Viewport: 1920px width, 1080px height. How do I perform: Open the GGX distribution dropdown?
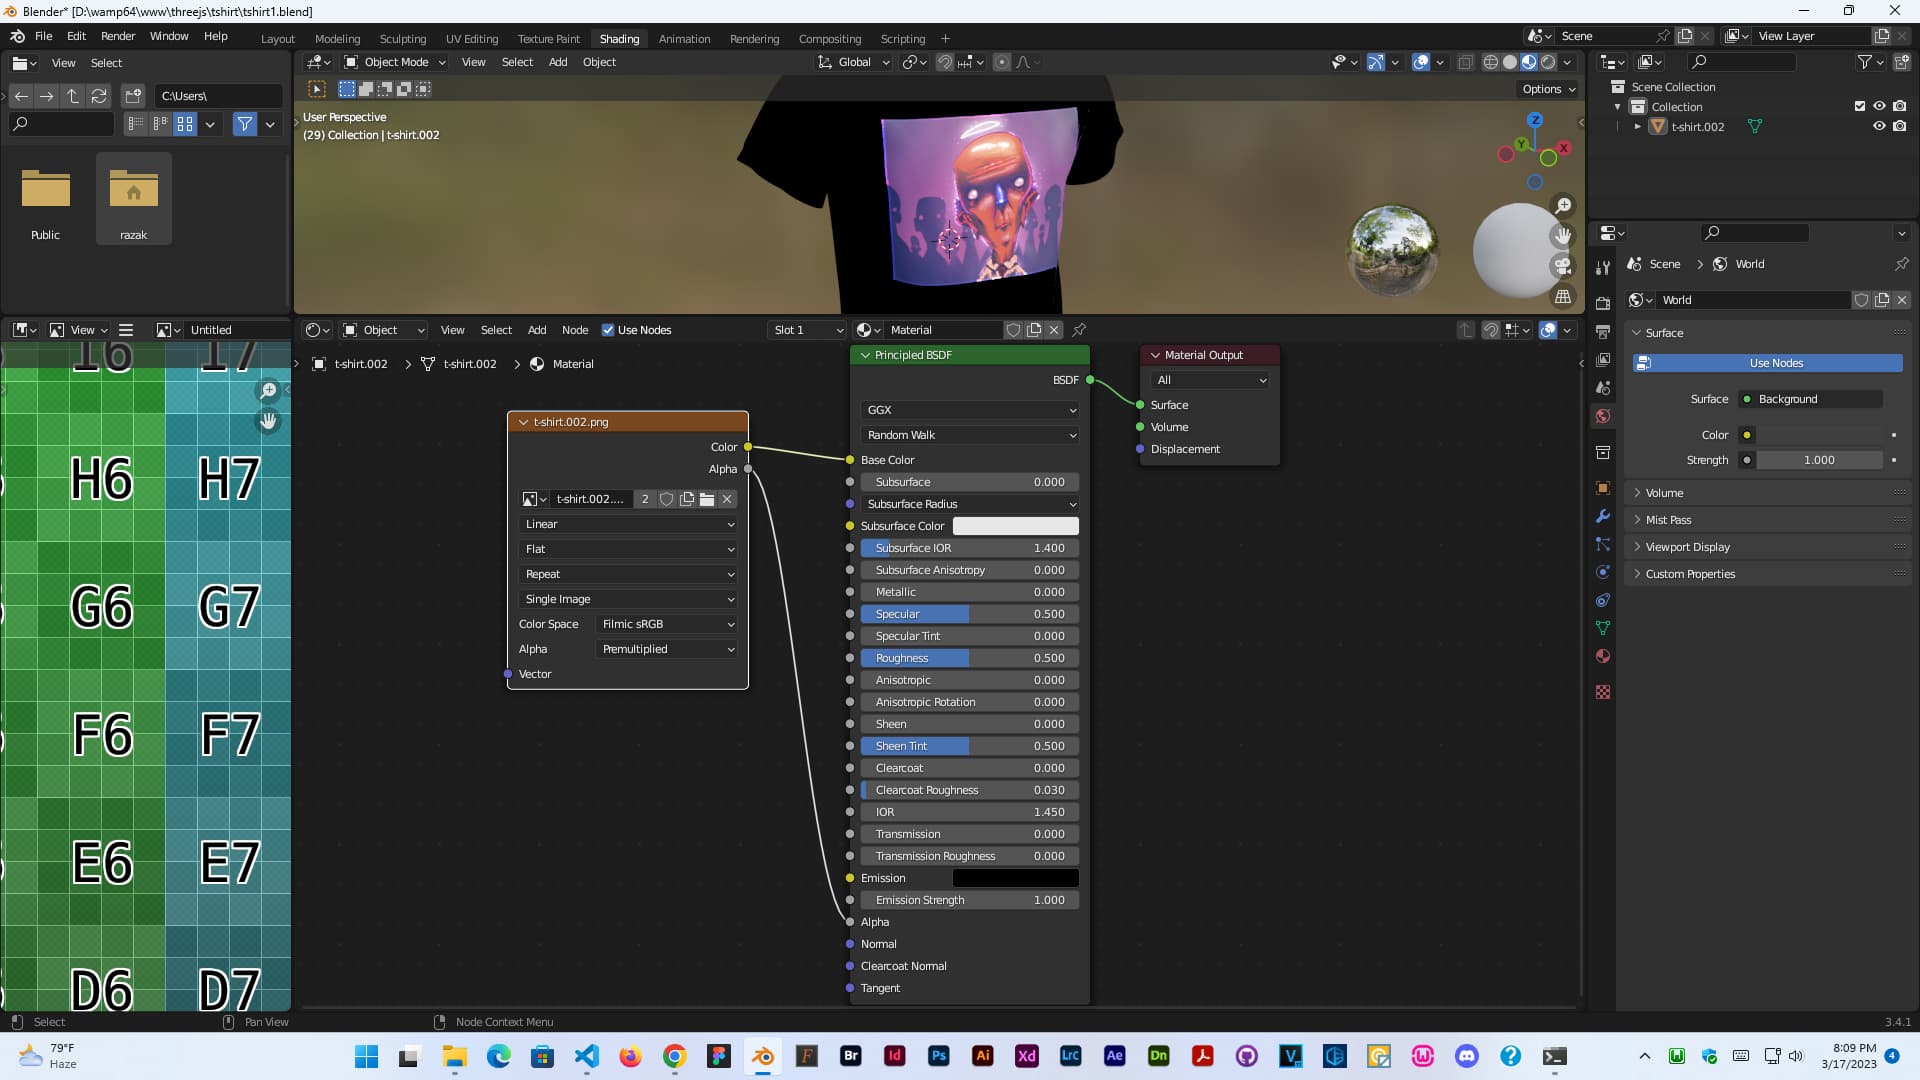[x=969, y=410]
